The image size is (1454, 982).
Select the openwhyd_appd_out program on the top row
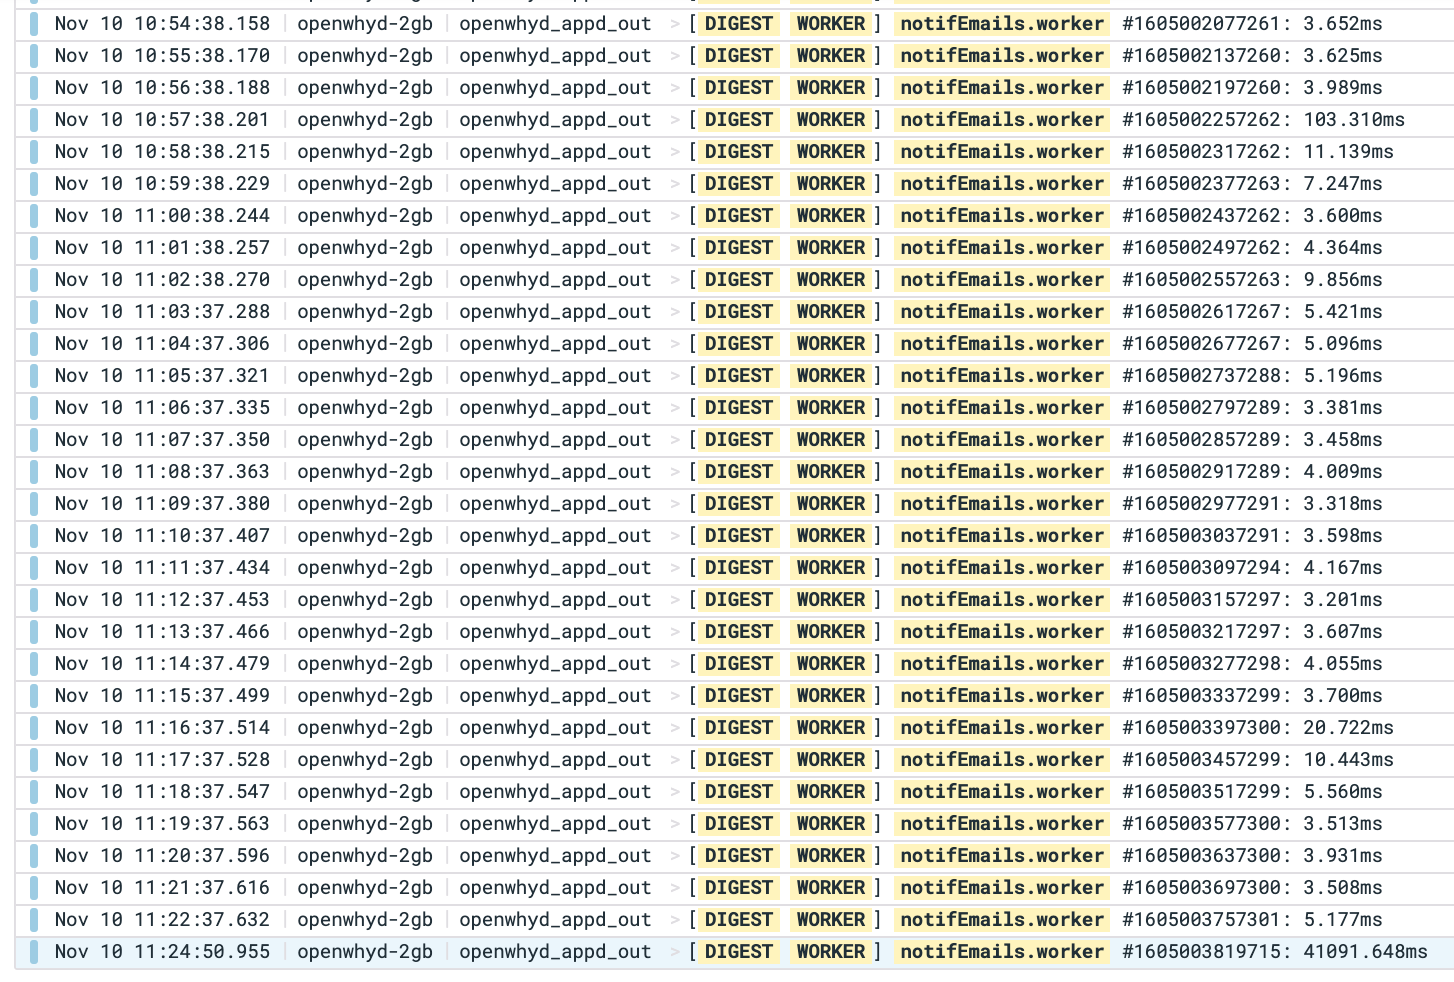[555, 23]
